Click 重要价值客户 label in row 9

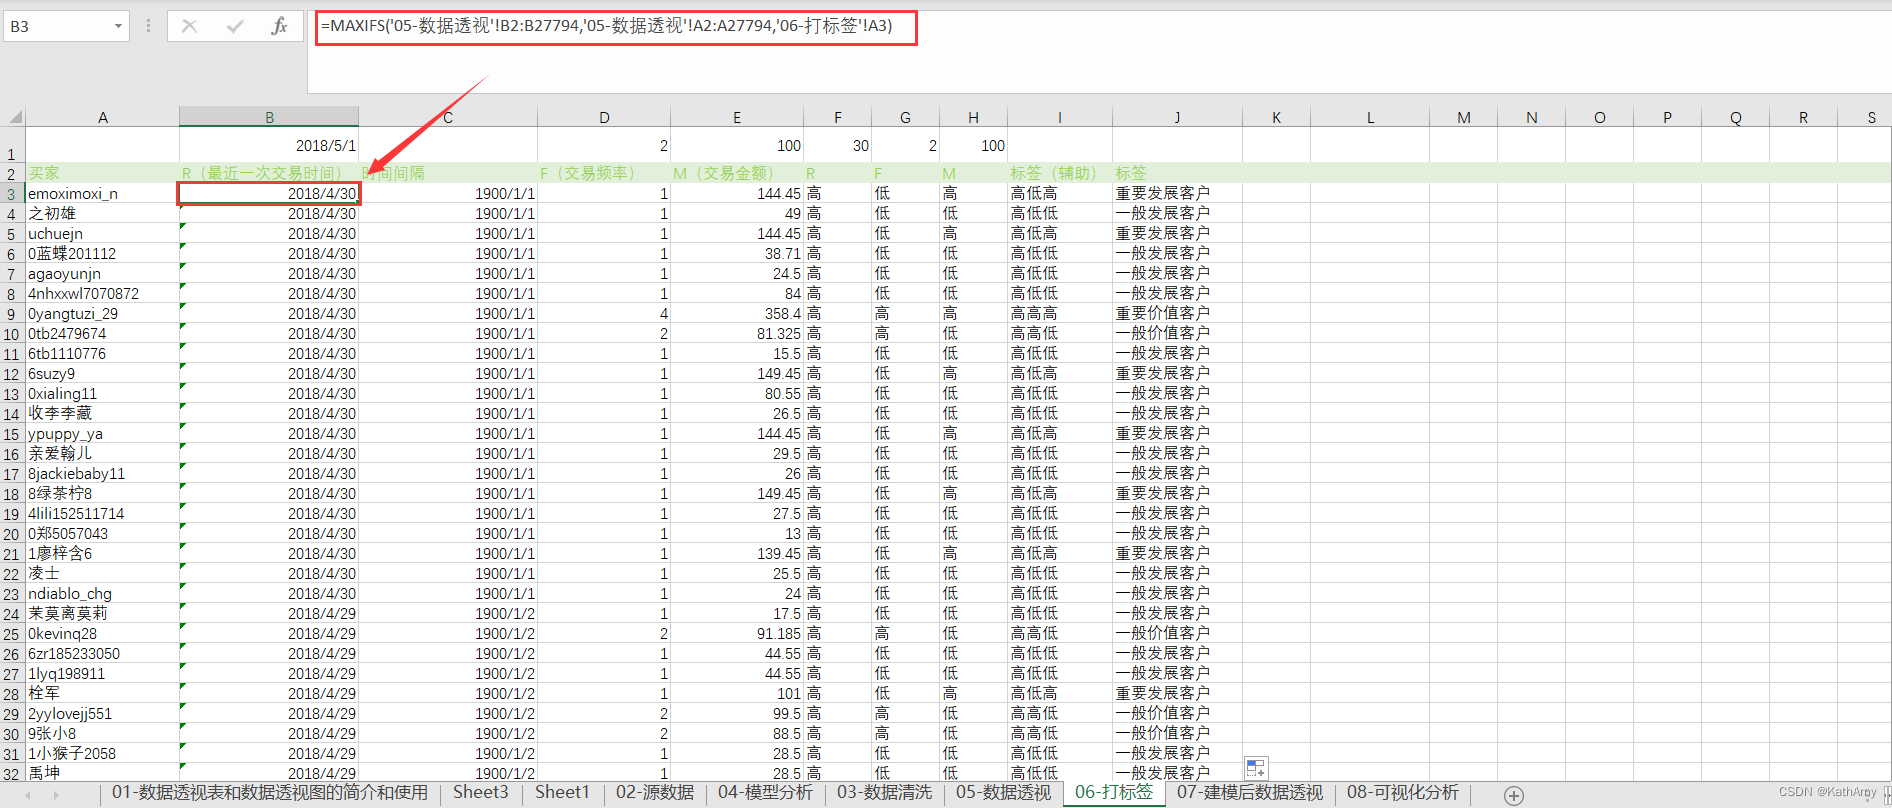tap(1177, 313)
